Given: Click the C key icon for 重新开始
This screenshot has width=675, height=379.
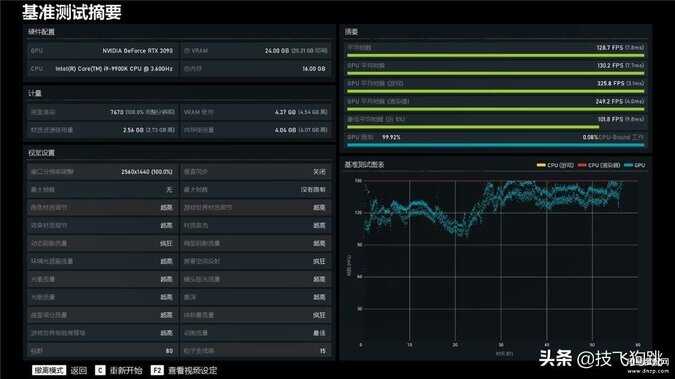Looking at the screenshot, I should coord(100,370).
